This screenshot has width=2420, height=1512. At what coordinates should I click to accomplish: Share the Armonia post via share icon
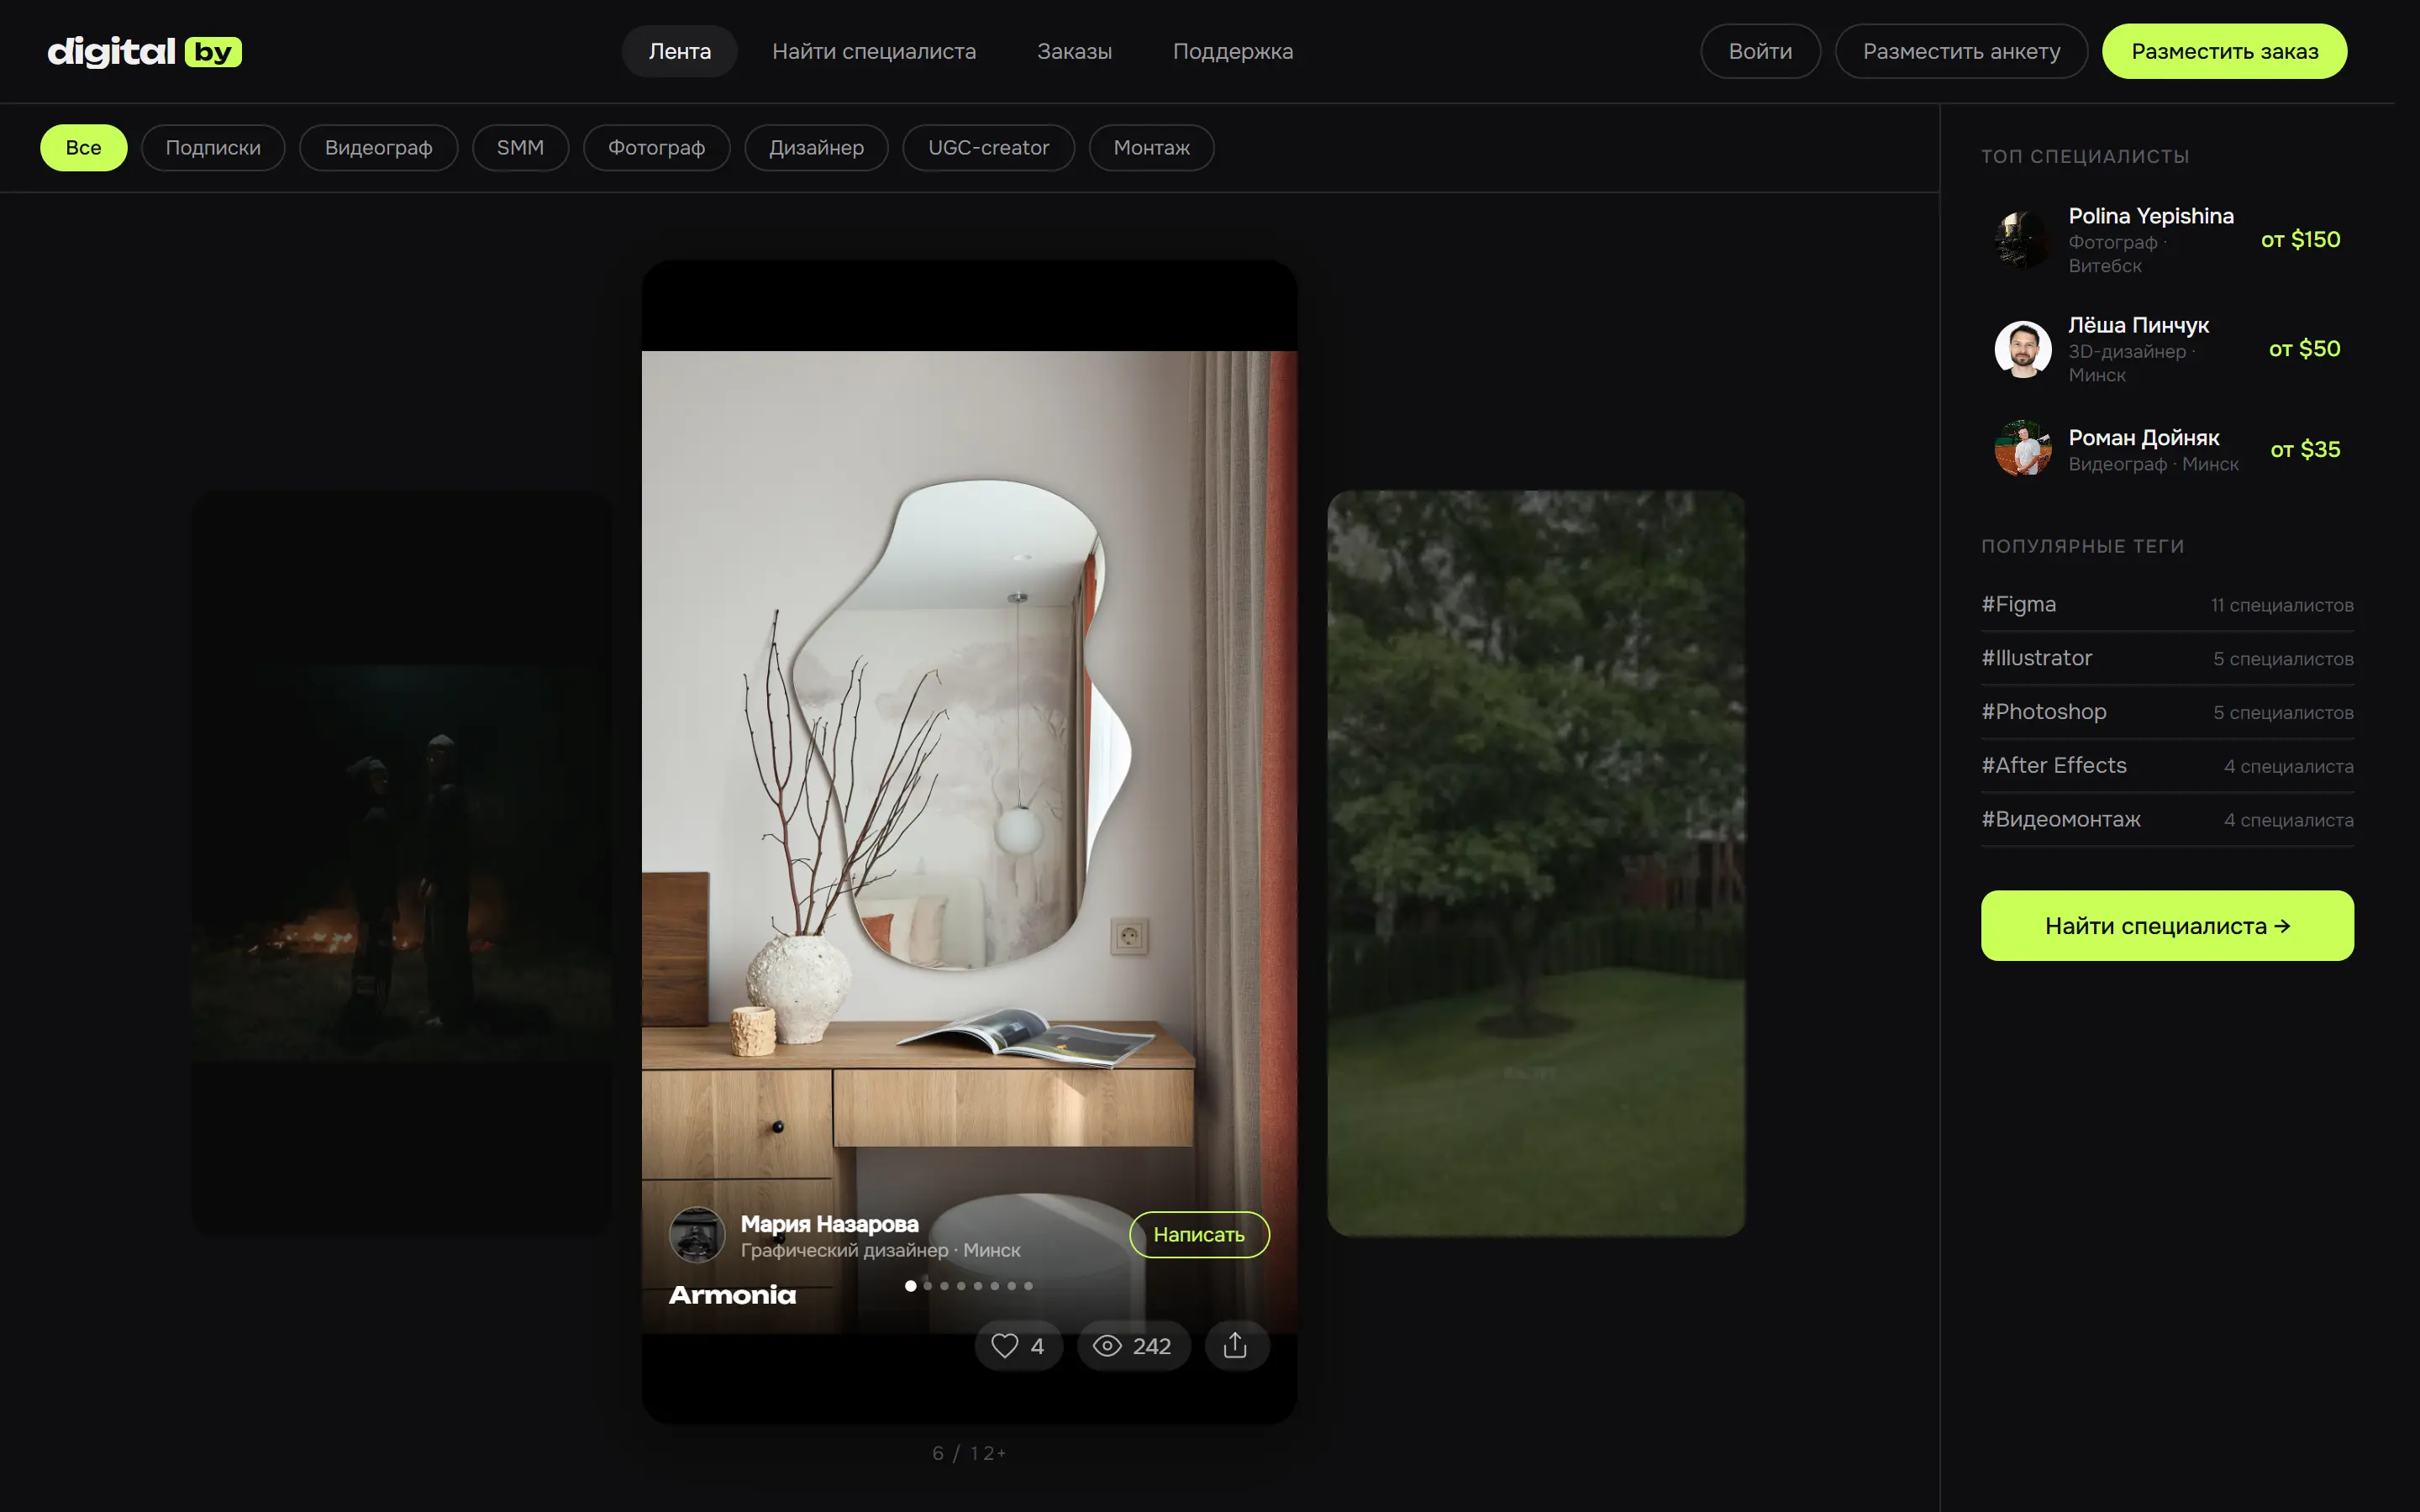pos(1236,1346)
